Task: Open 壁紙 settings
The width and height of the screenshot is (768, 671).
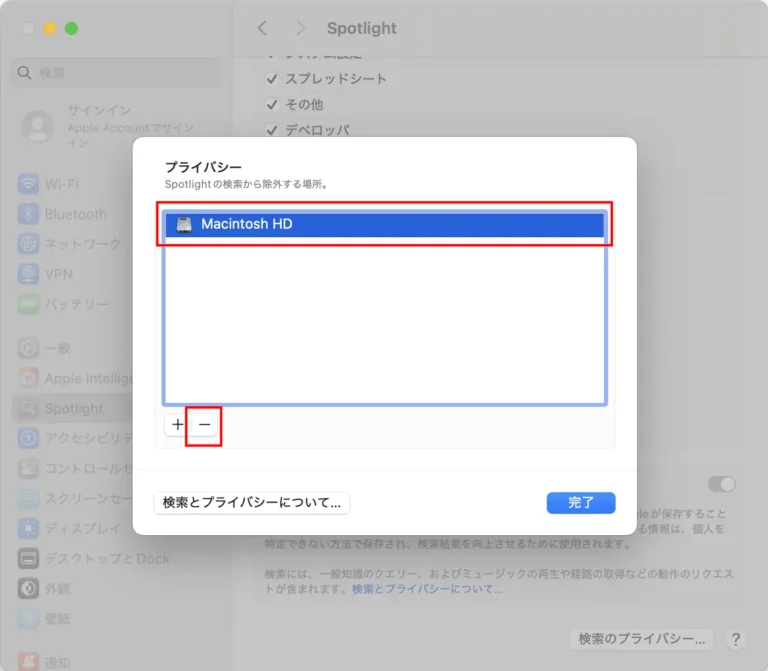Action: pyautogui.click(x=116, y=618)
